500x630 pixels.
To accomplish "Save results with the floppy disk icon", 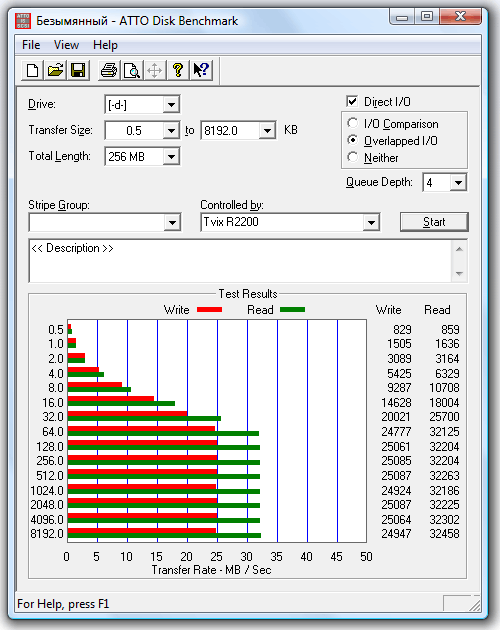I will point(78,70).
